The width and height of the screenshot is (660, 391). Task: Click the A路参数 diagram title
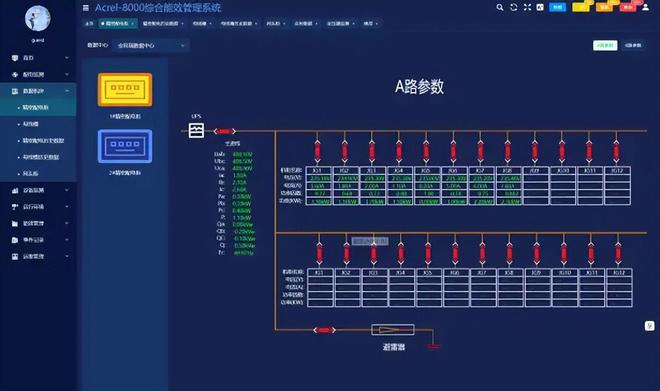coord(419,87)
